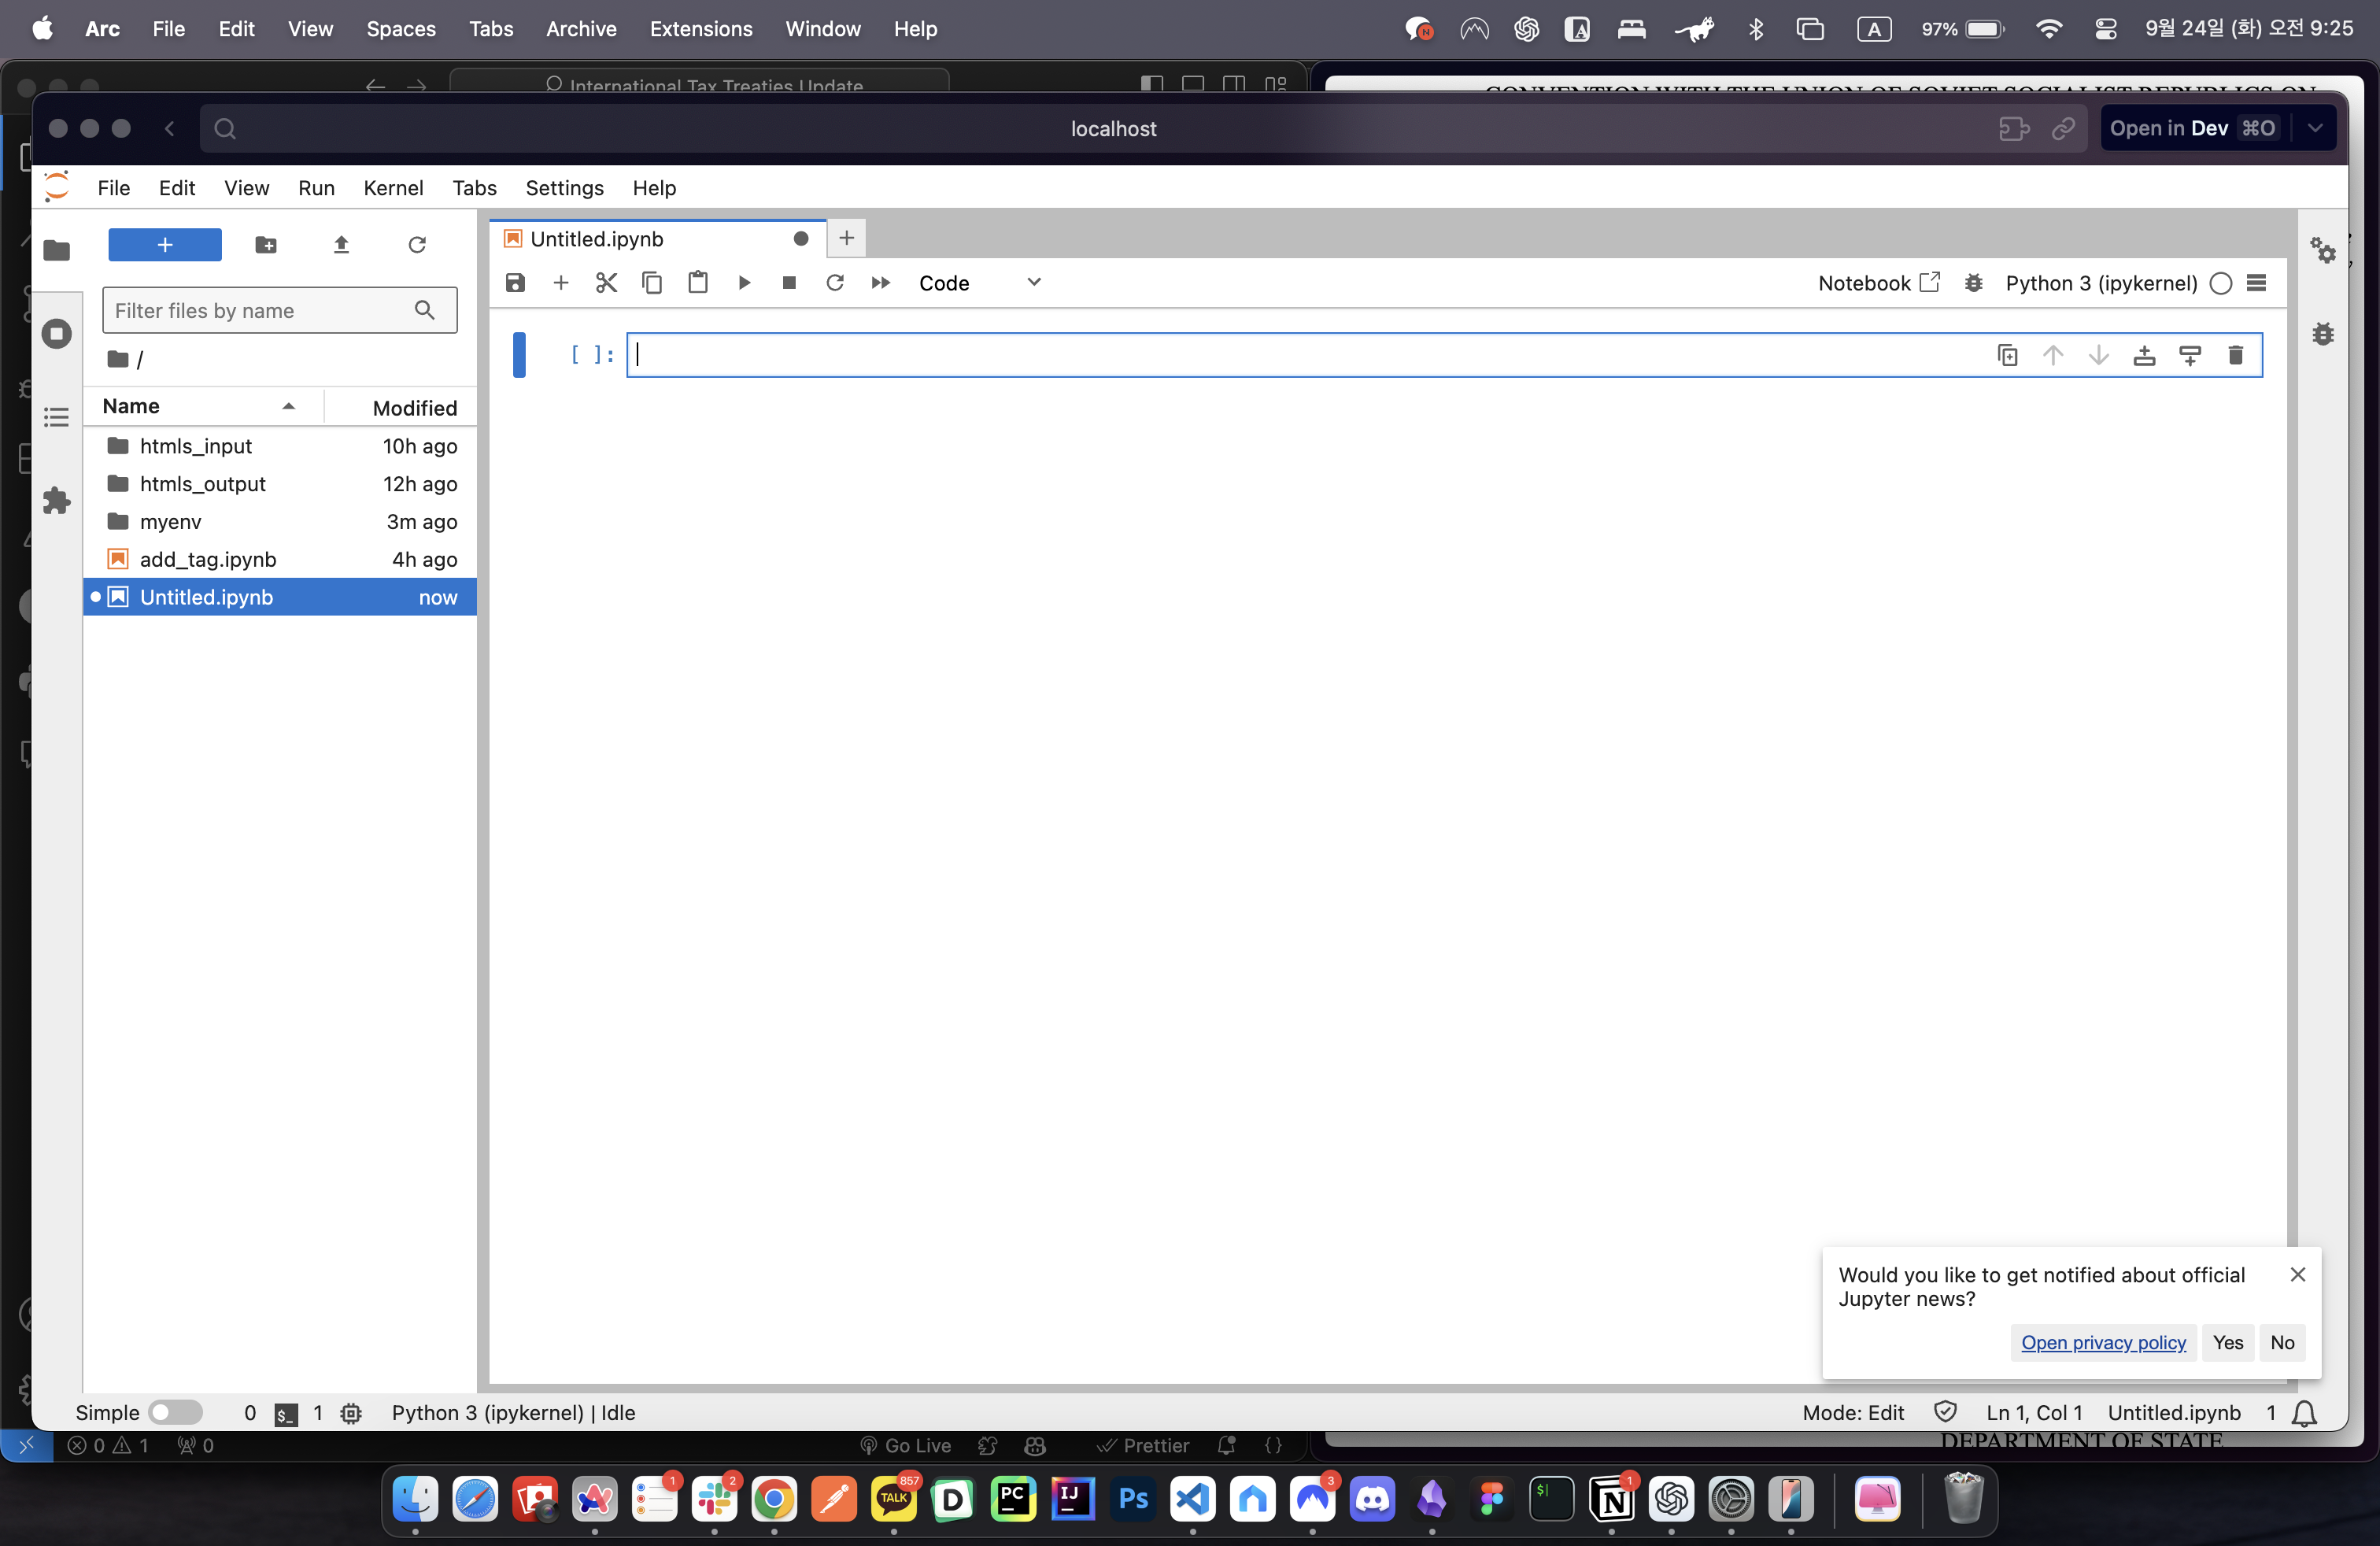Viewport: 2380px width, 1546px height.
Task: Open the Kernel menu
Action: coord(392,188)
